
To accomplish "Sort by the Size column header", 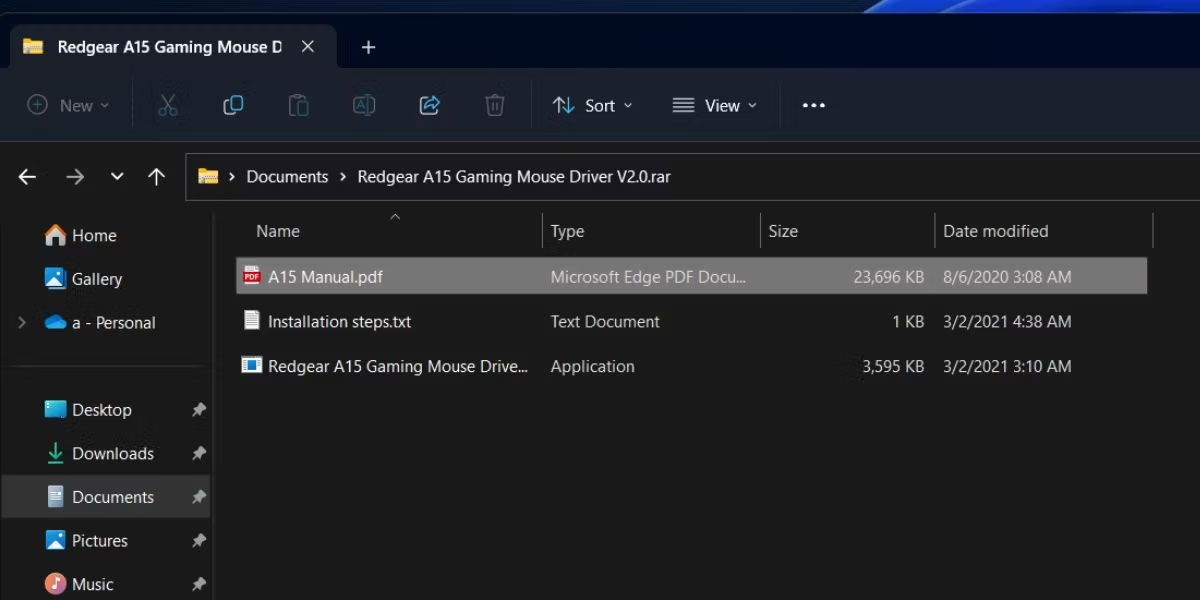I will pyautogui.click(x=783, y=231).
